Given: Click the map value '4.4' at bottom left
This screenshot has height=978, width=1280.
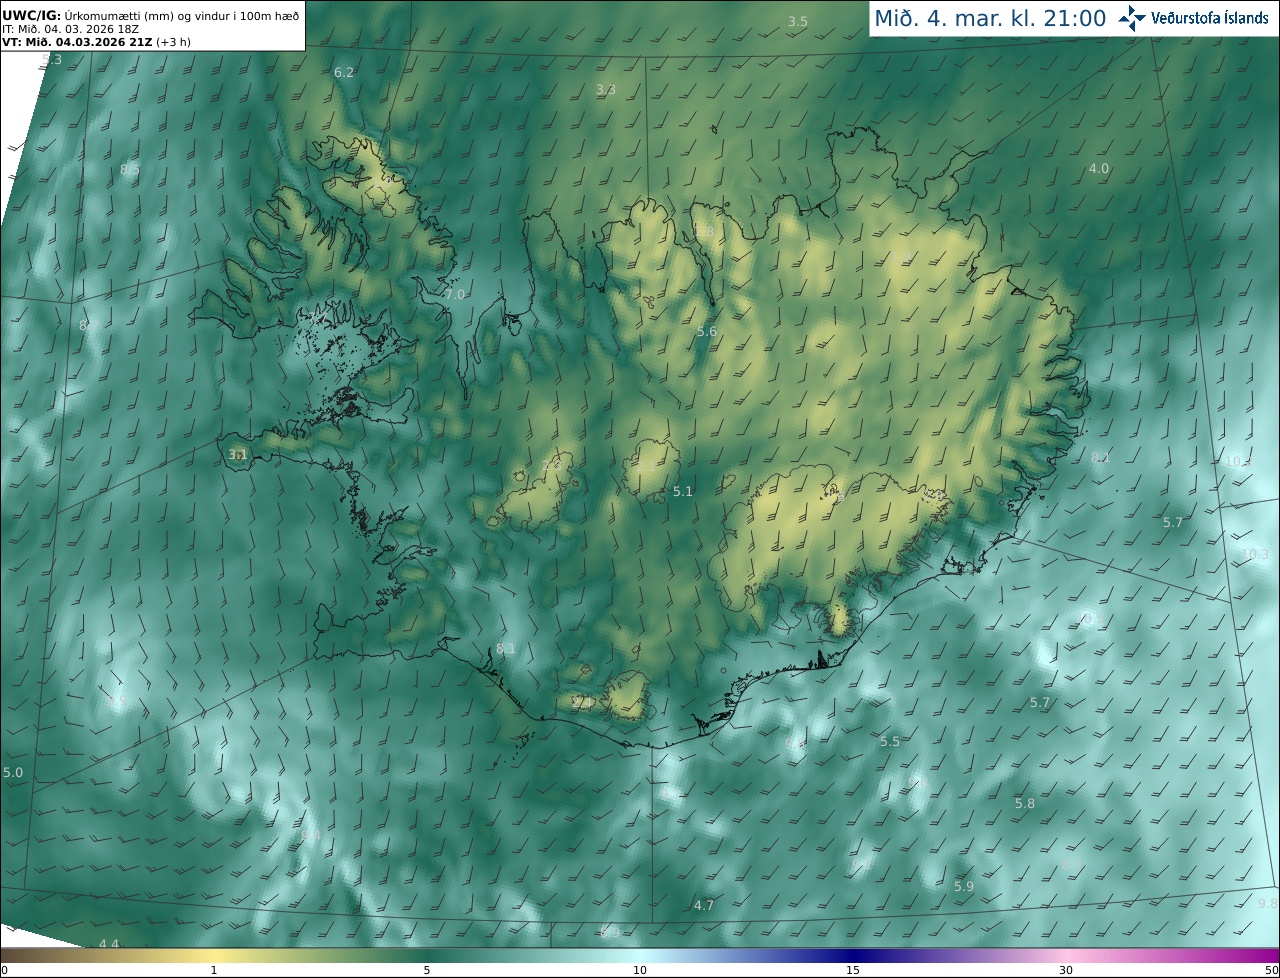Looking at the screenshot, I should pos(109,944).
